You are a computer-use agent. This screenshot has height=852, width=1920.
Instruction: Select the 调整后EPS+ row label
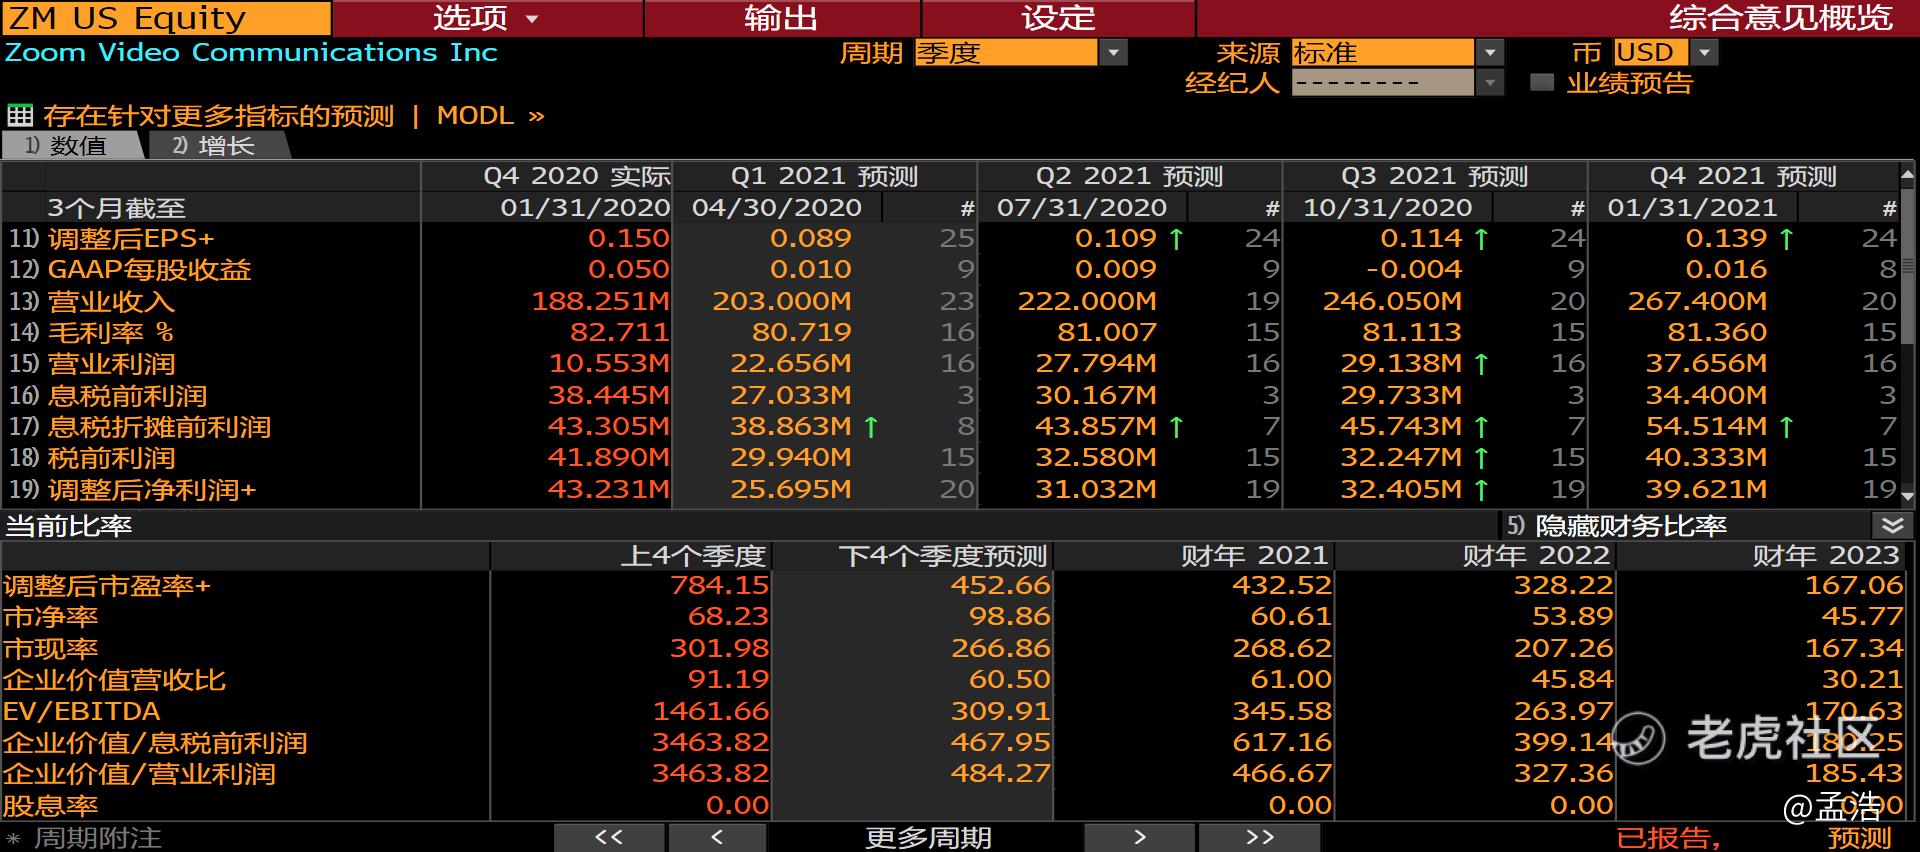[131, 239]
